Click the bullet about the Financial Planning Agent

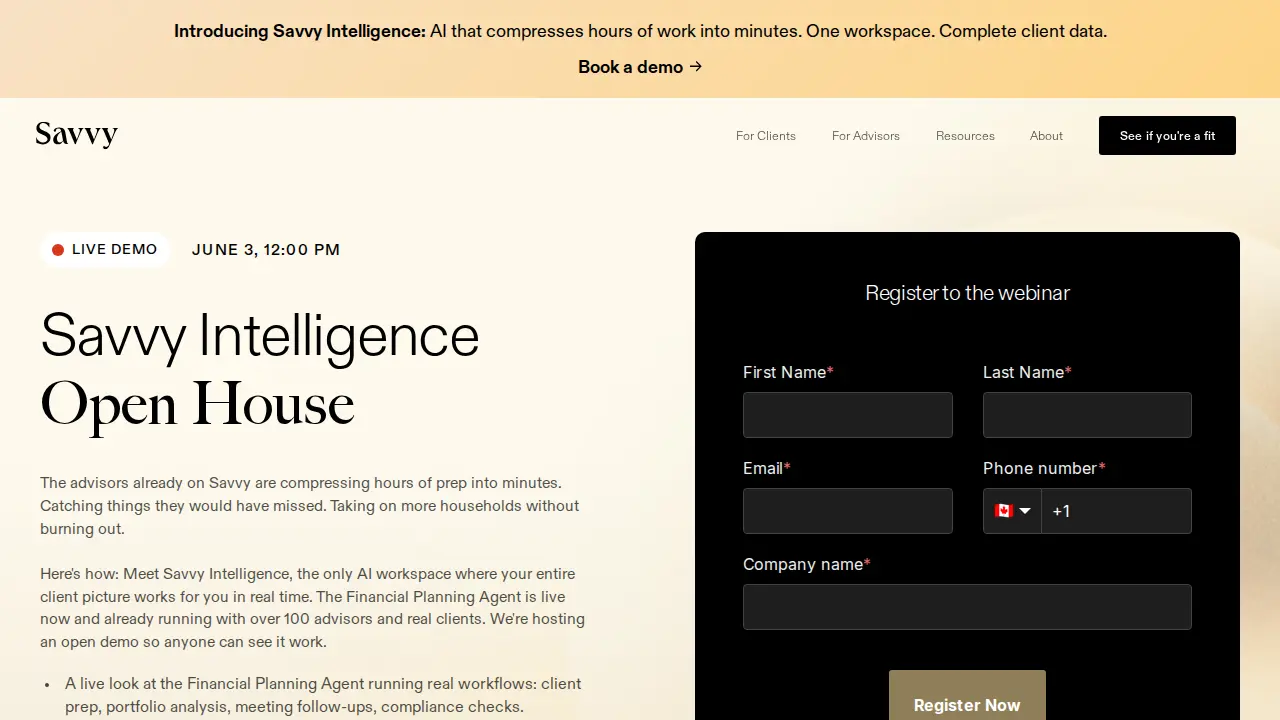click(323, 695)
